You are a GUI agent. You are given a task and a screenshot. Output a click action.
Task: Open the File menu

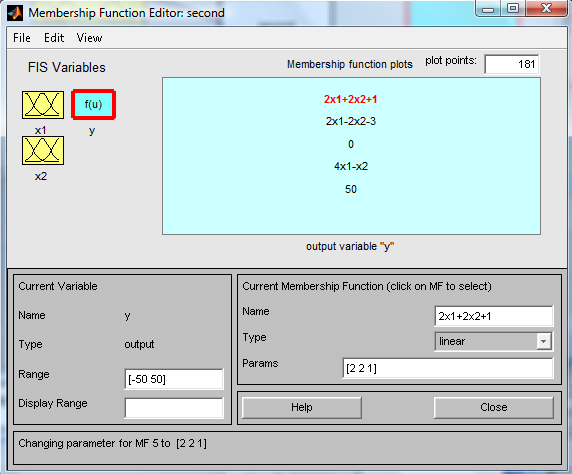pos(22,38)
